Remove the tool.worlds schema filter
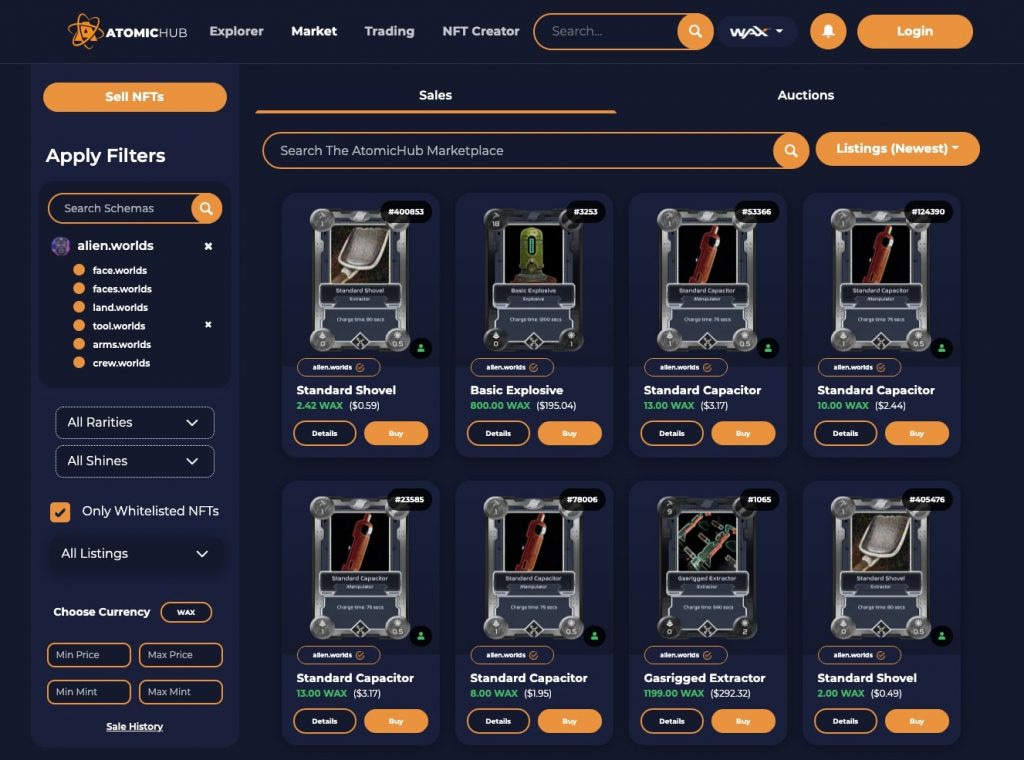This screenshot has width=1024, height=760. pyautogui.click(x=208, y=325)
